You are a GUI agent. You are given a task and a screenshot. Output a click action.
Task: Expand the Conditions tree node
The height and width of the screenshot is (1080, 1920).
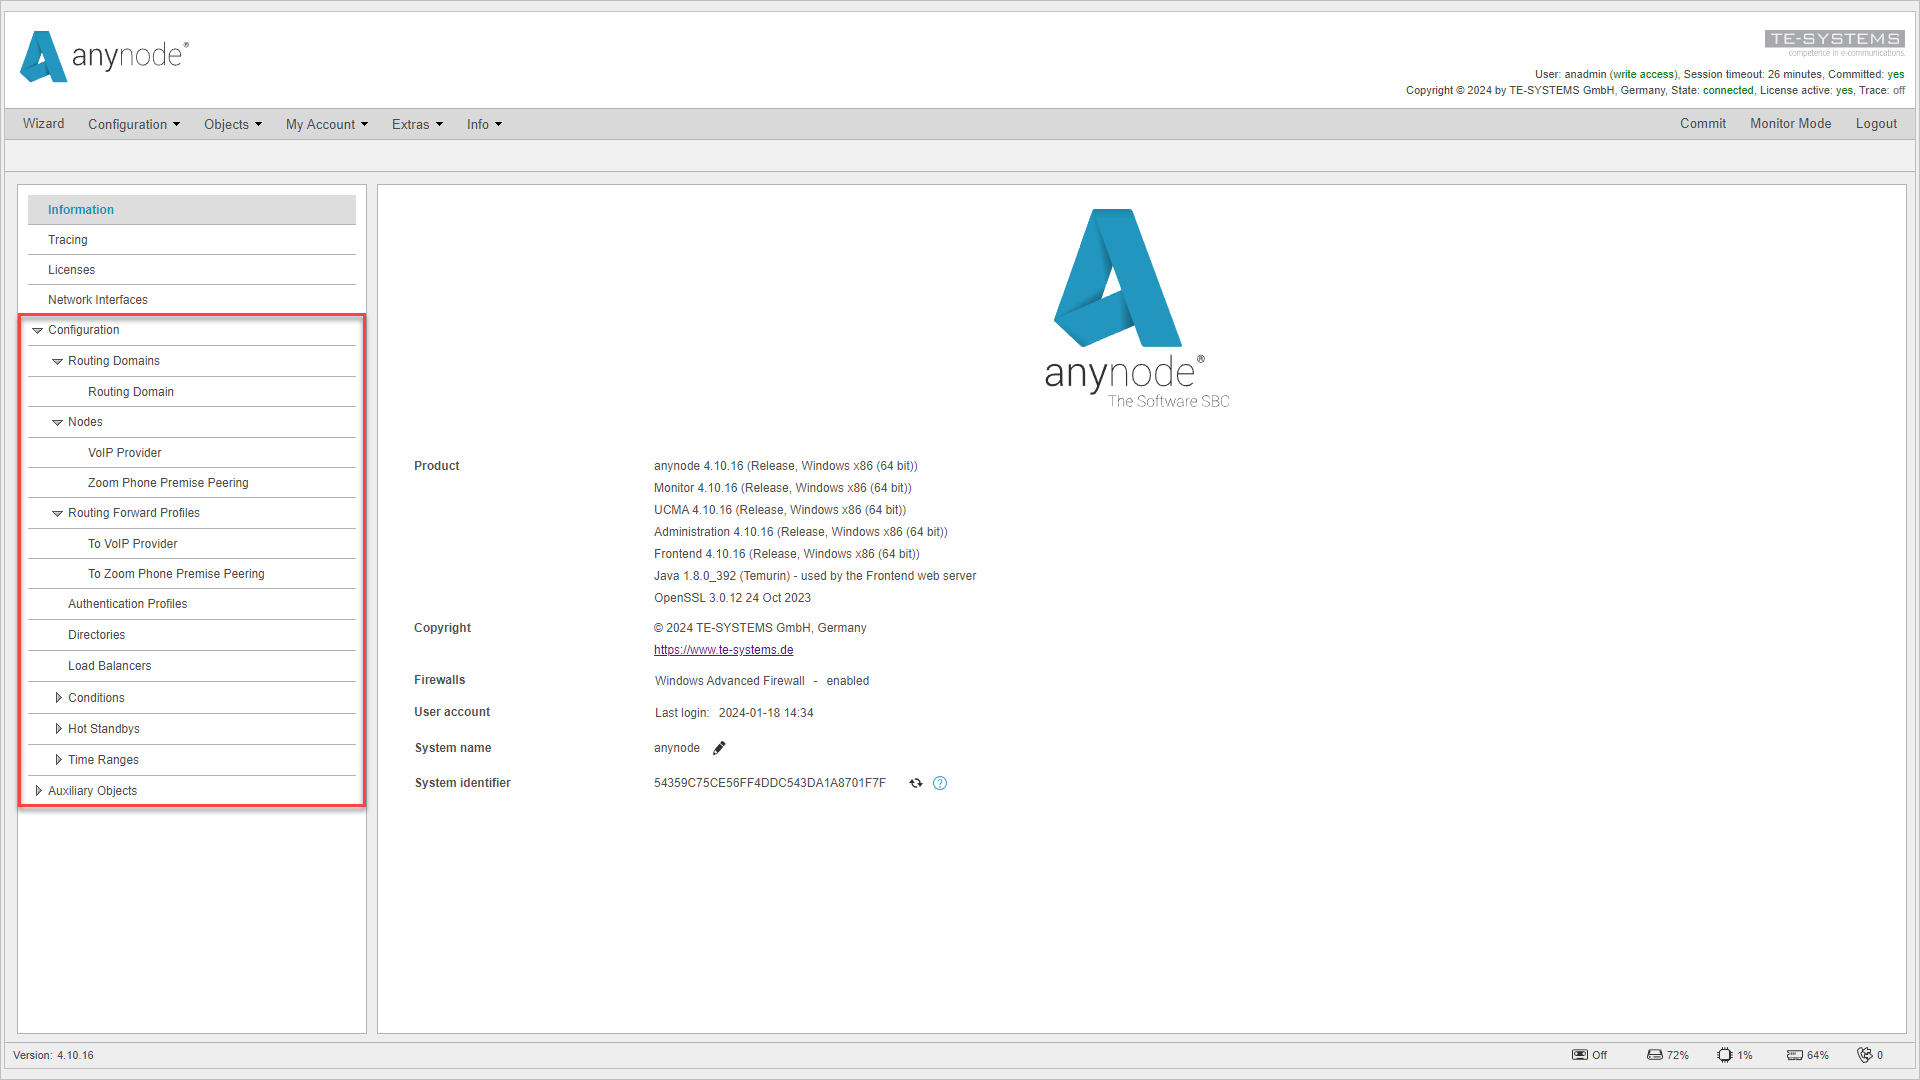point(58,697)
